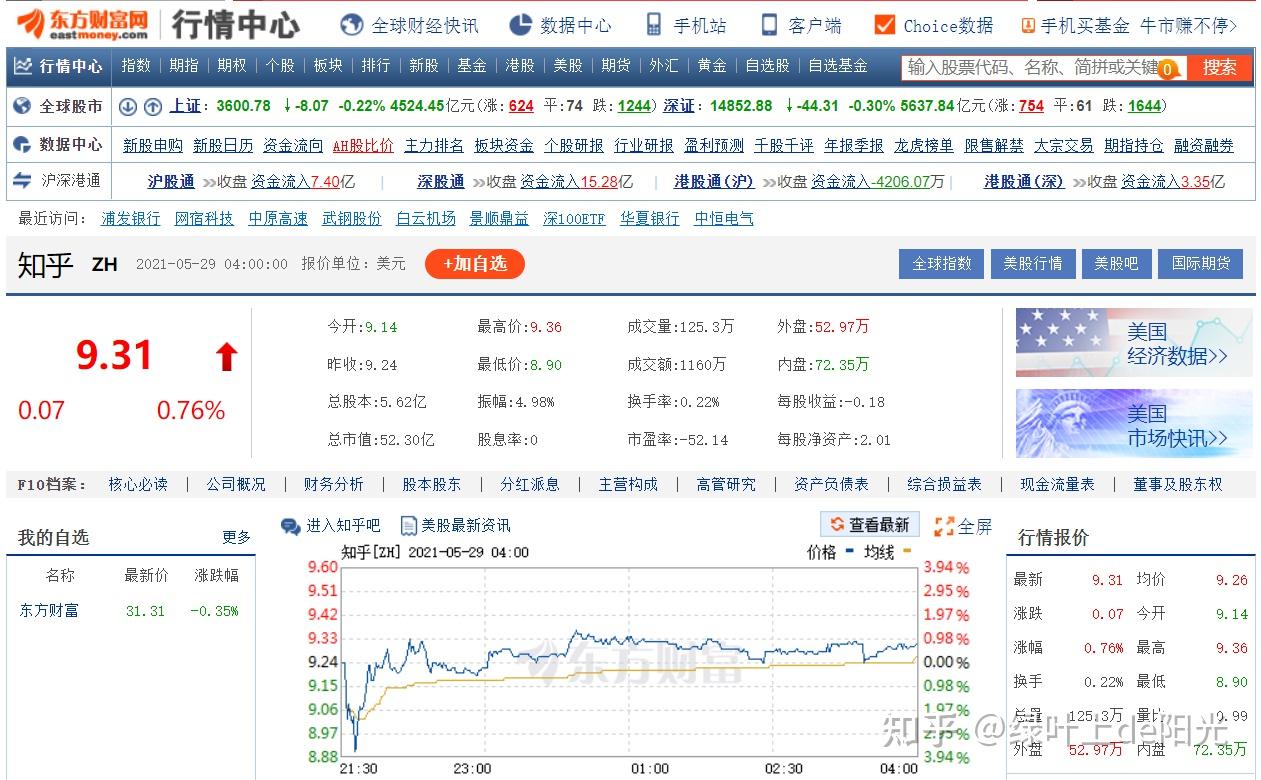Click the blue 价格 legend marker

849,551
